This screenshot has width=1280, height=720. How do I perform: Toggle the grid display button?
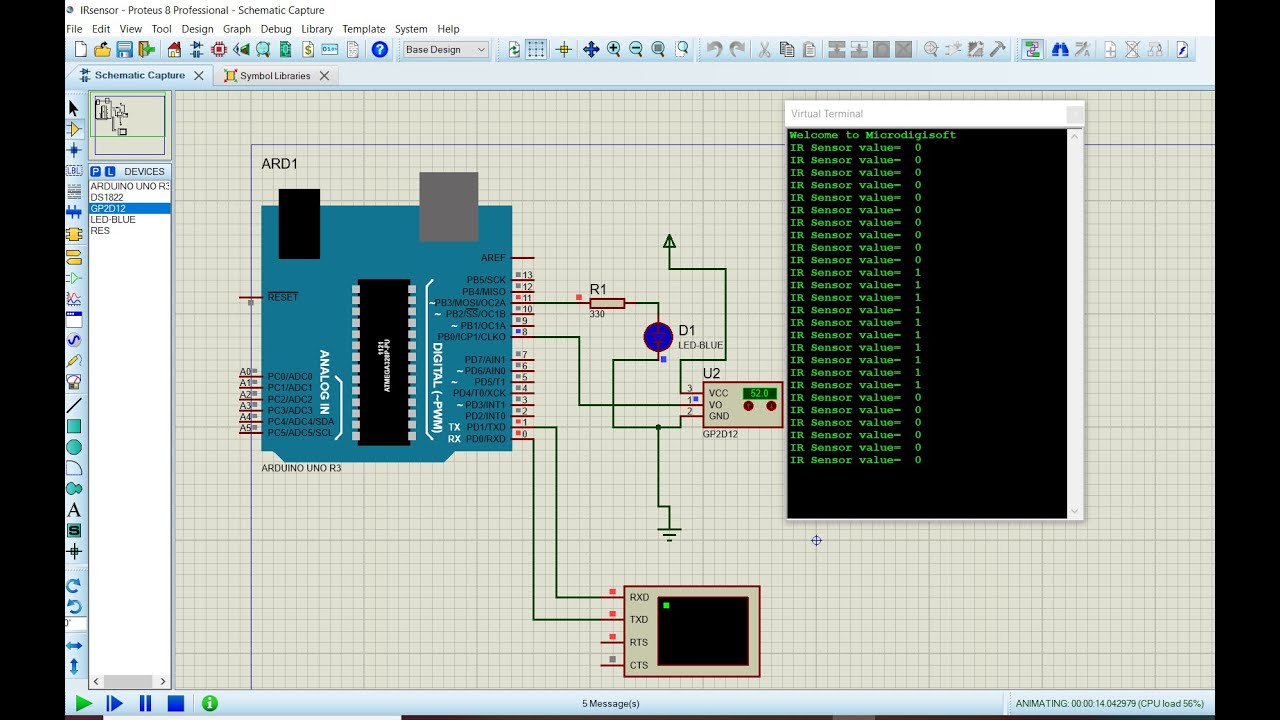click(x=537, y=49)
